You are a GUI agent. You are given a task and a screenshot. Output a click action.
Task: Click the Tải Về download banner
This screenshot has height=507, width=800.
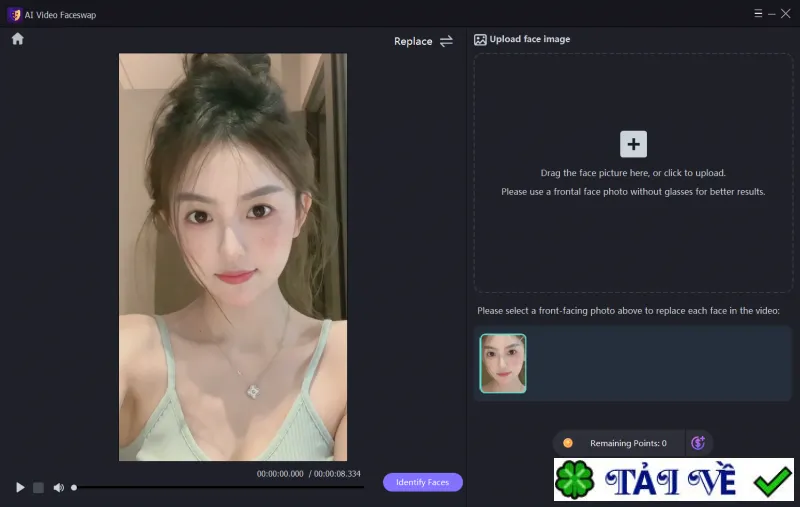coord(674,479)
